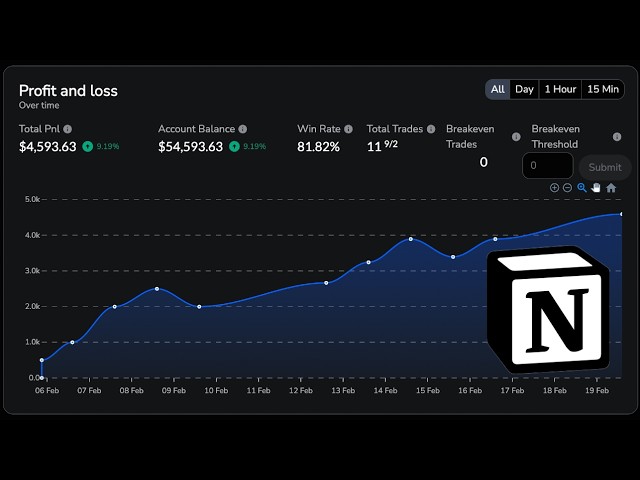Open info icon beside Total Pnl

point(68,129)
